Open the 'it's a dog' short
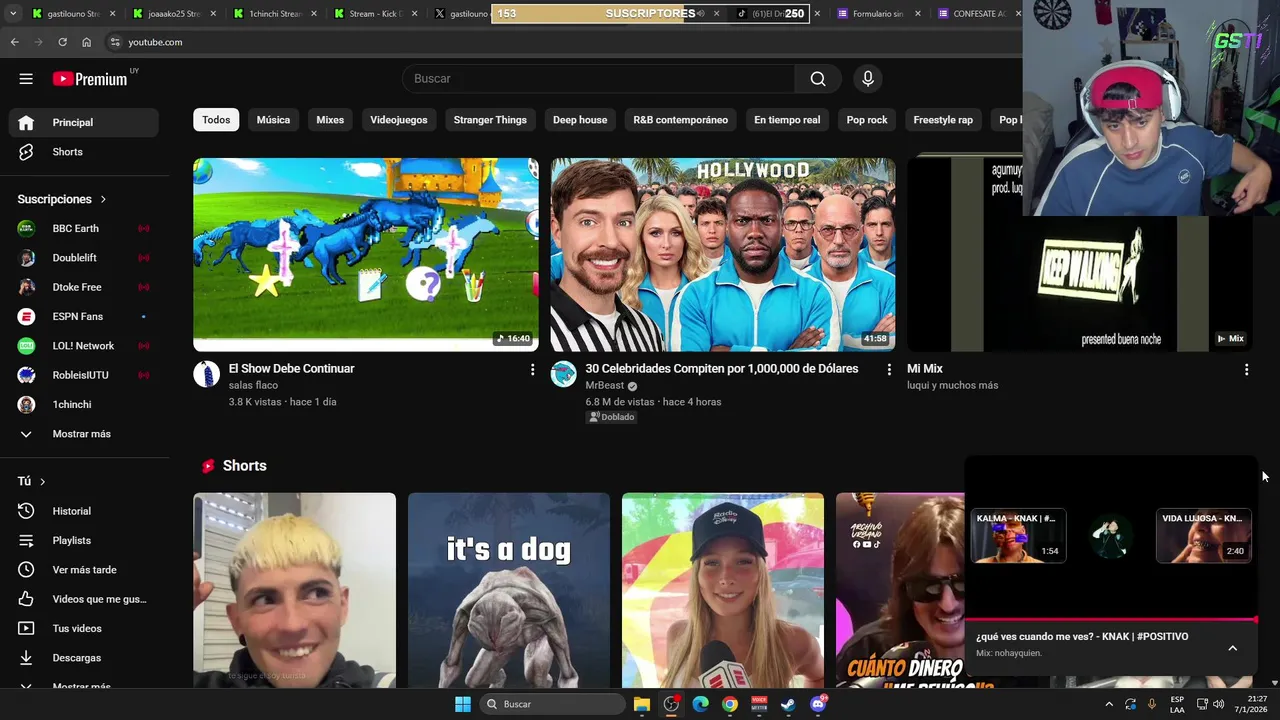Screen dimensions: 1280x720 509,590
